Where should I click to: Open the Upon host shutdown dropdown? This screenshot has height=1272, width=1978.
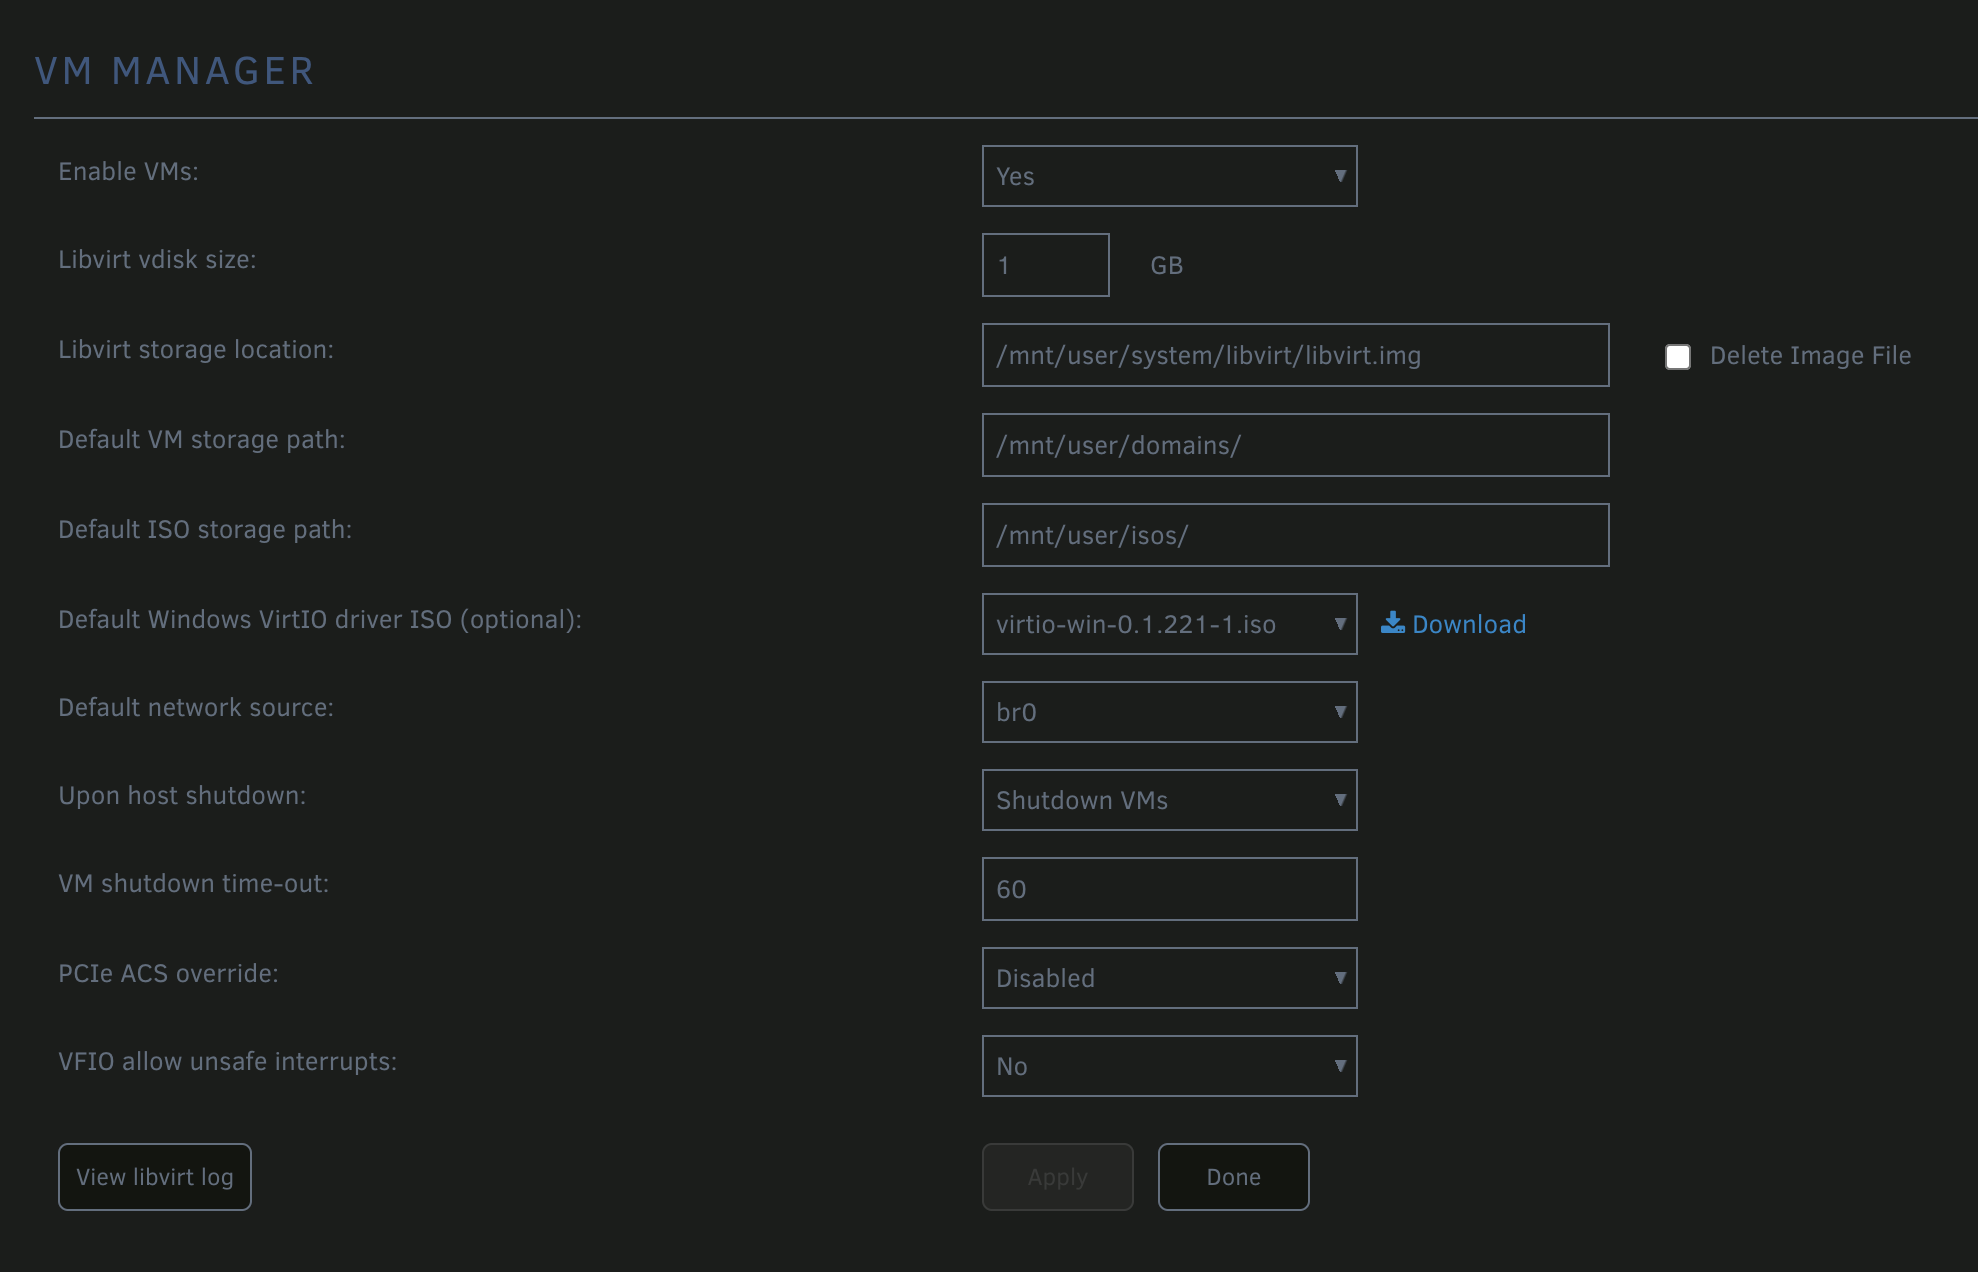coord(1169,800)
